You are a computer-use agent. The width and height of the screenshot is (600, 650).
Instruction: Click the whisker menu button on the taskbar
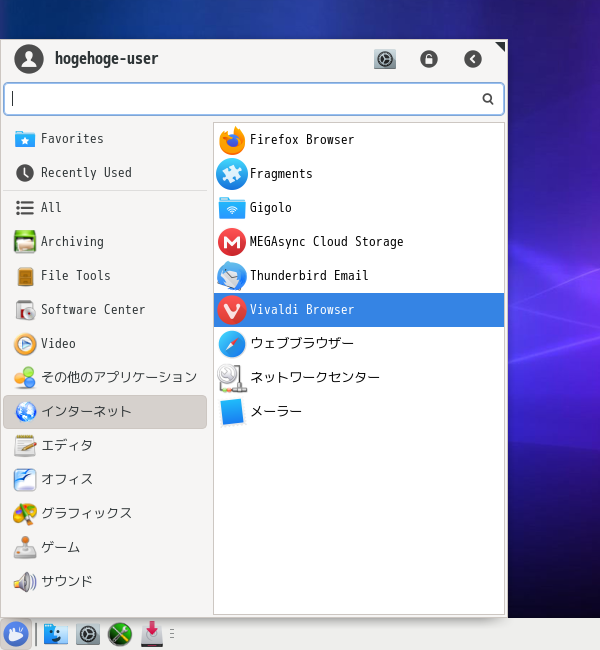pos(16,634)
